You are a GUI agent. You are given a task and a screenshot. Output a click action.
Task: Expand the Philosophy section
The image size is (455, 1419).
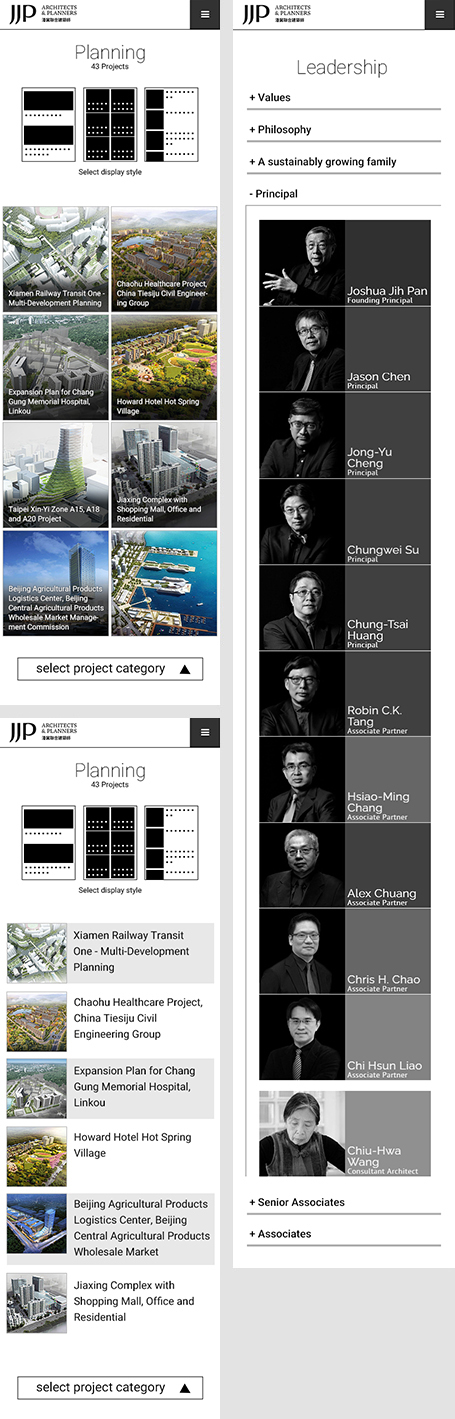[344, 130]
